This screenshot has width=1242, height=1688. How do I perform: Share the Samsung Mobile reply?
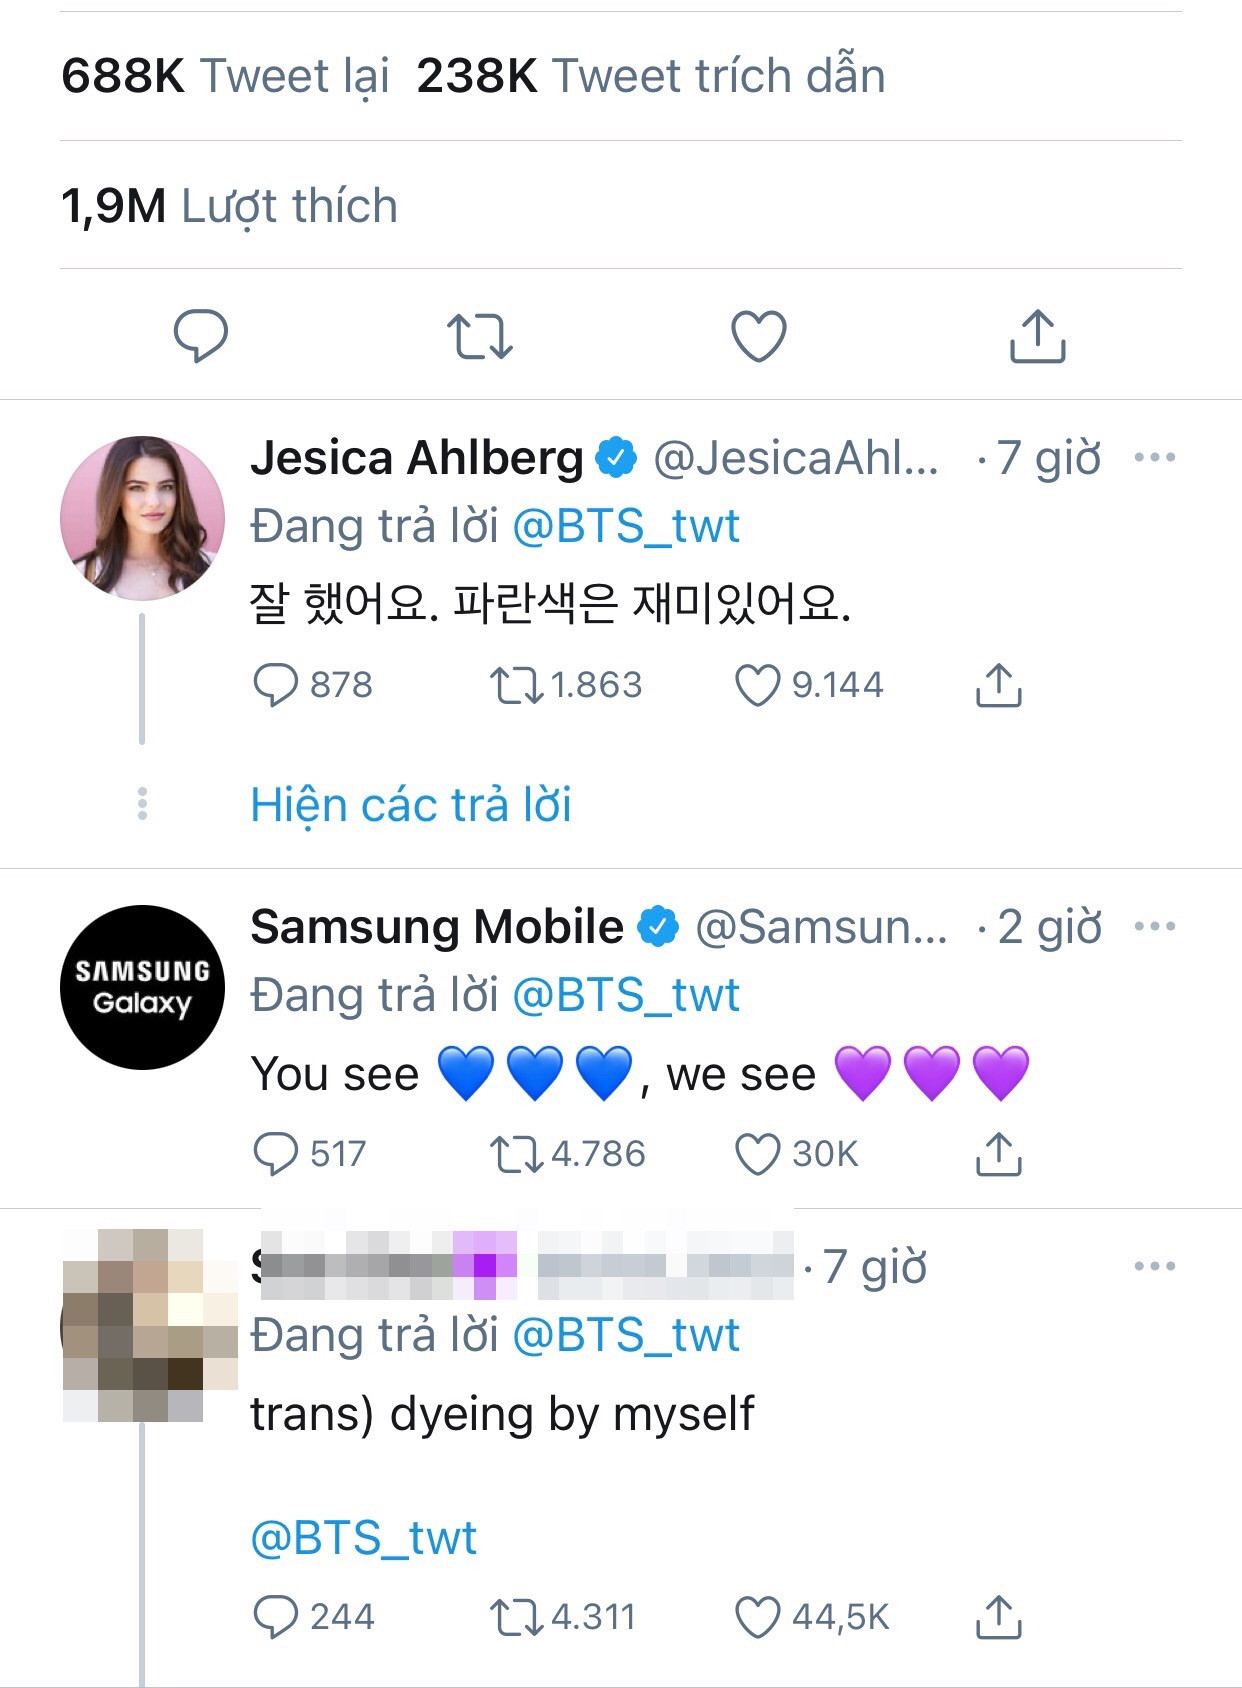997,1153
